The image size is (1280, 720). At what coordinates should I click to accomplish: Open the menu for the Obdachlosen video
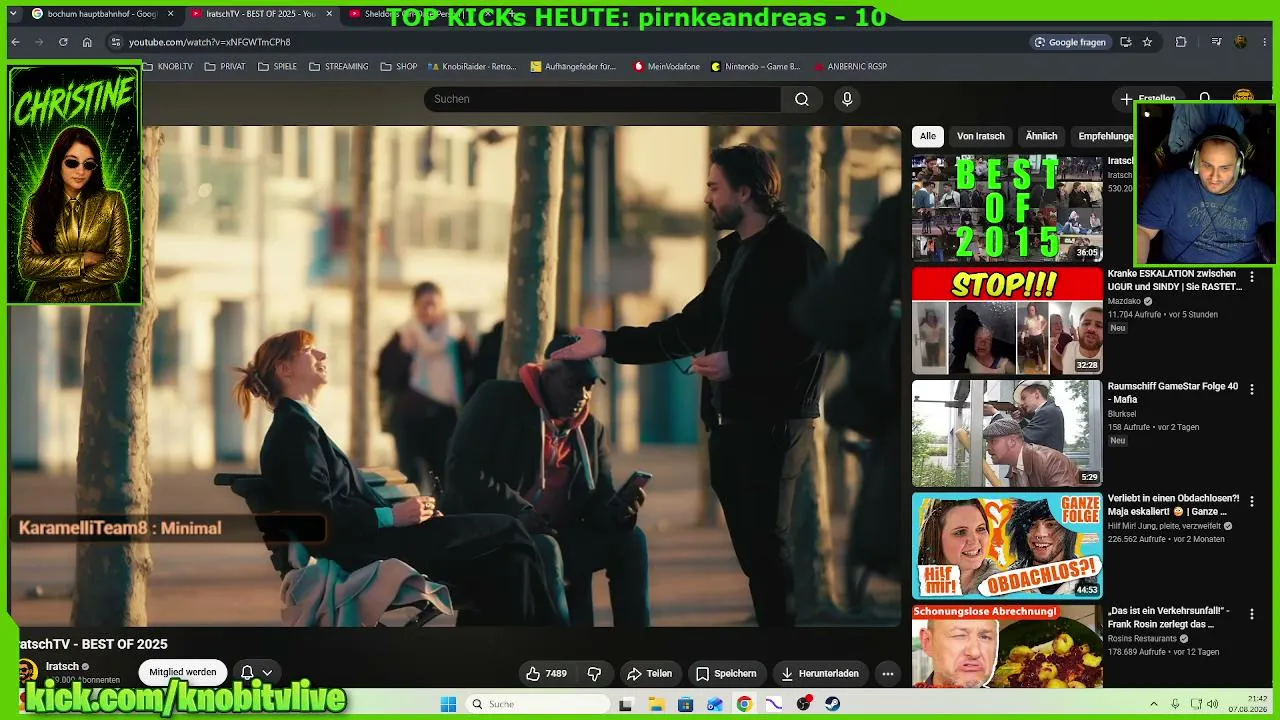click(1251, 501)
